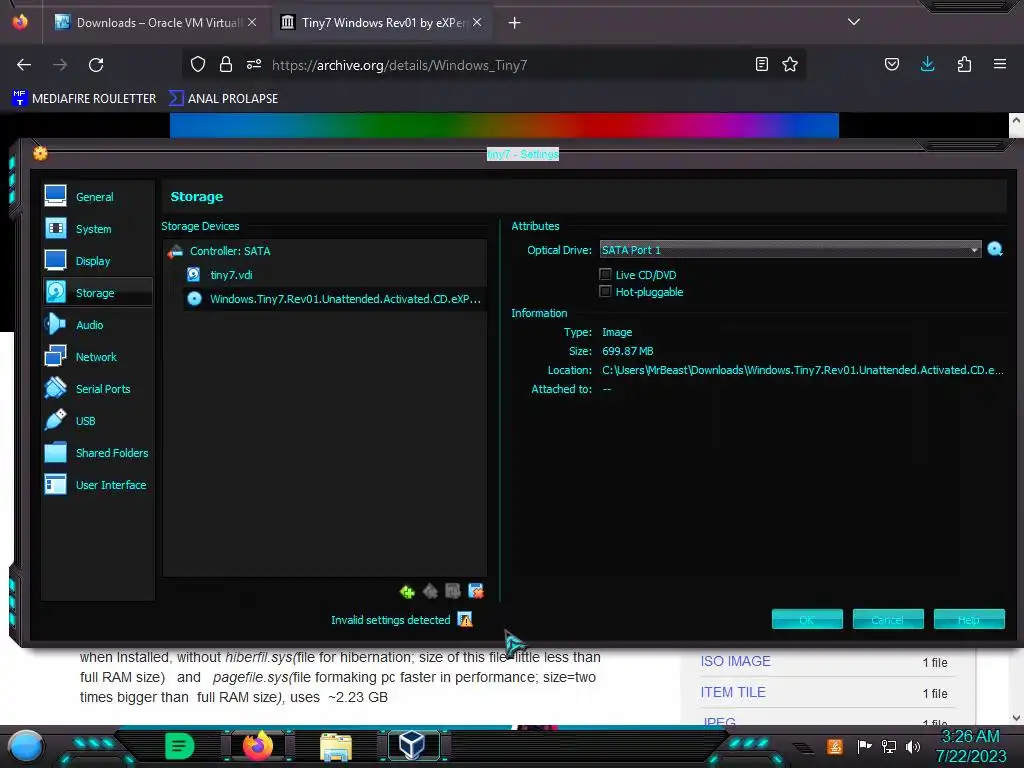Click the network tray icon
1024x768 pixels.
point(888,746)
